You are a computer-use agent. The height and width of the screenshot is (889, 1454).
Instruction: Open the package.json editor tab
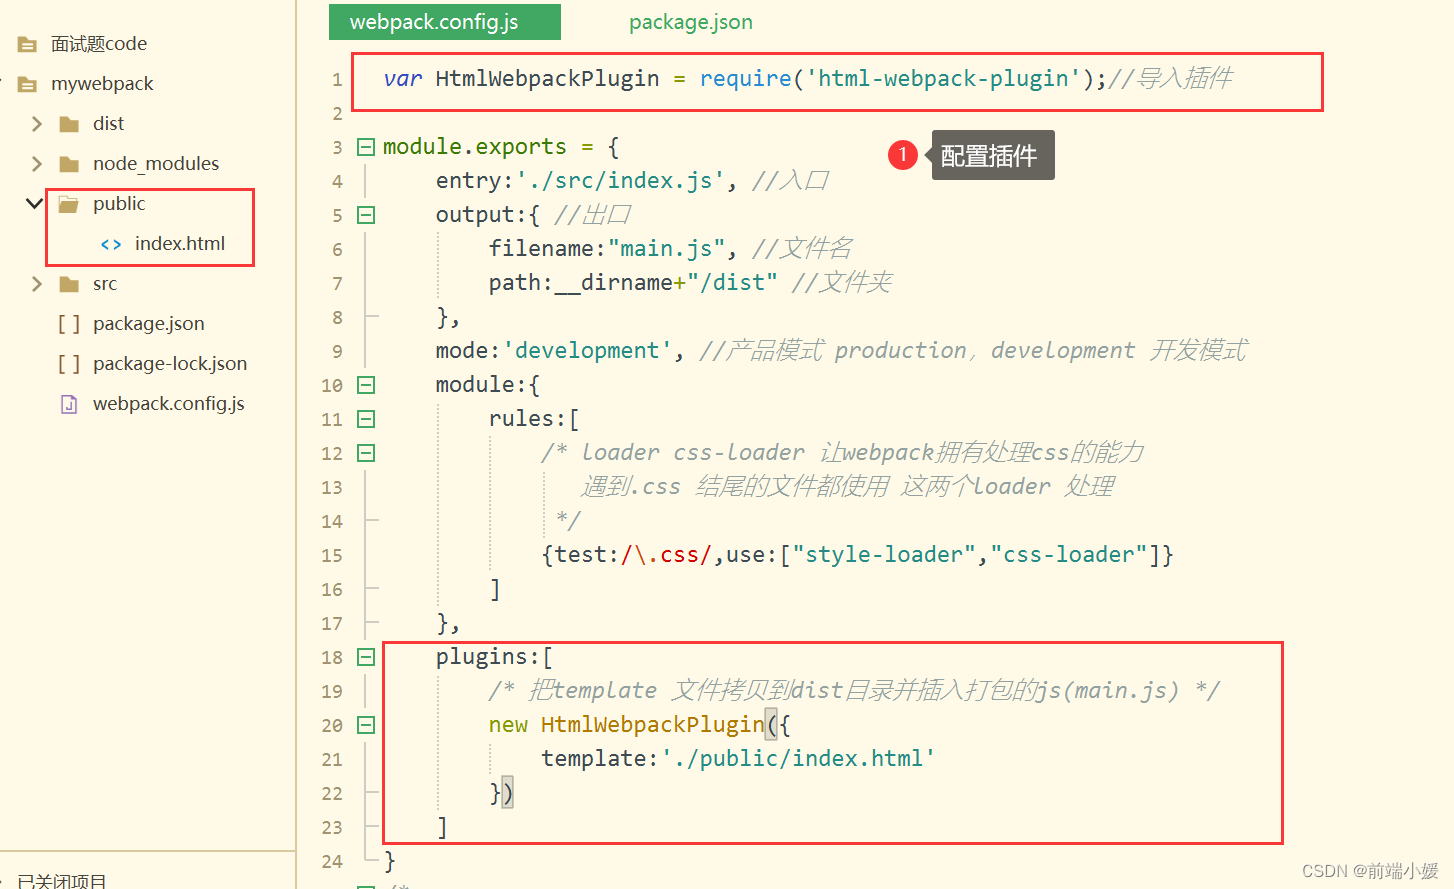point(690,22)
